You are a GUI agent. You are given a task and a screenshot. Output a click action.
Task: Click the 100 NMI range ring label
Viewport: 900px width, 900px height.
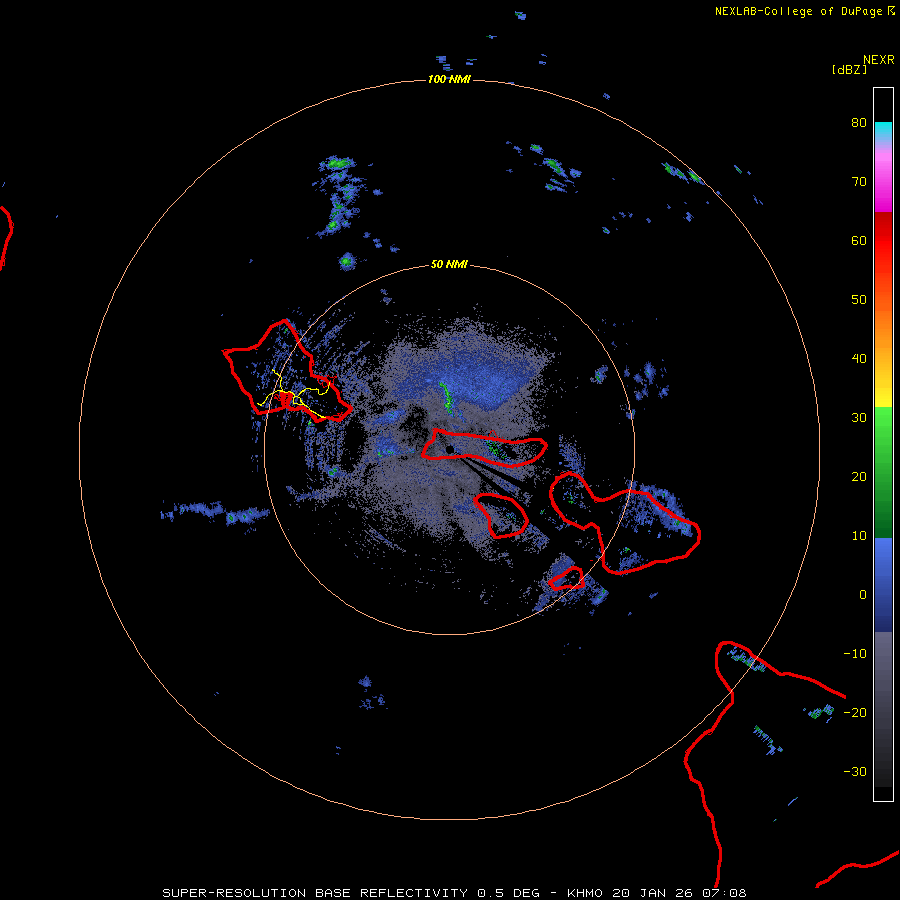[x=449, y=79]
